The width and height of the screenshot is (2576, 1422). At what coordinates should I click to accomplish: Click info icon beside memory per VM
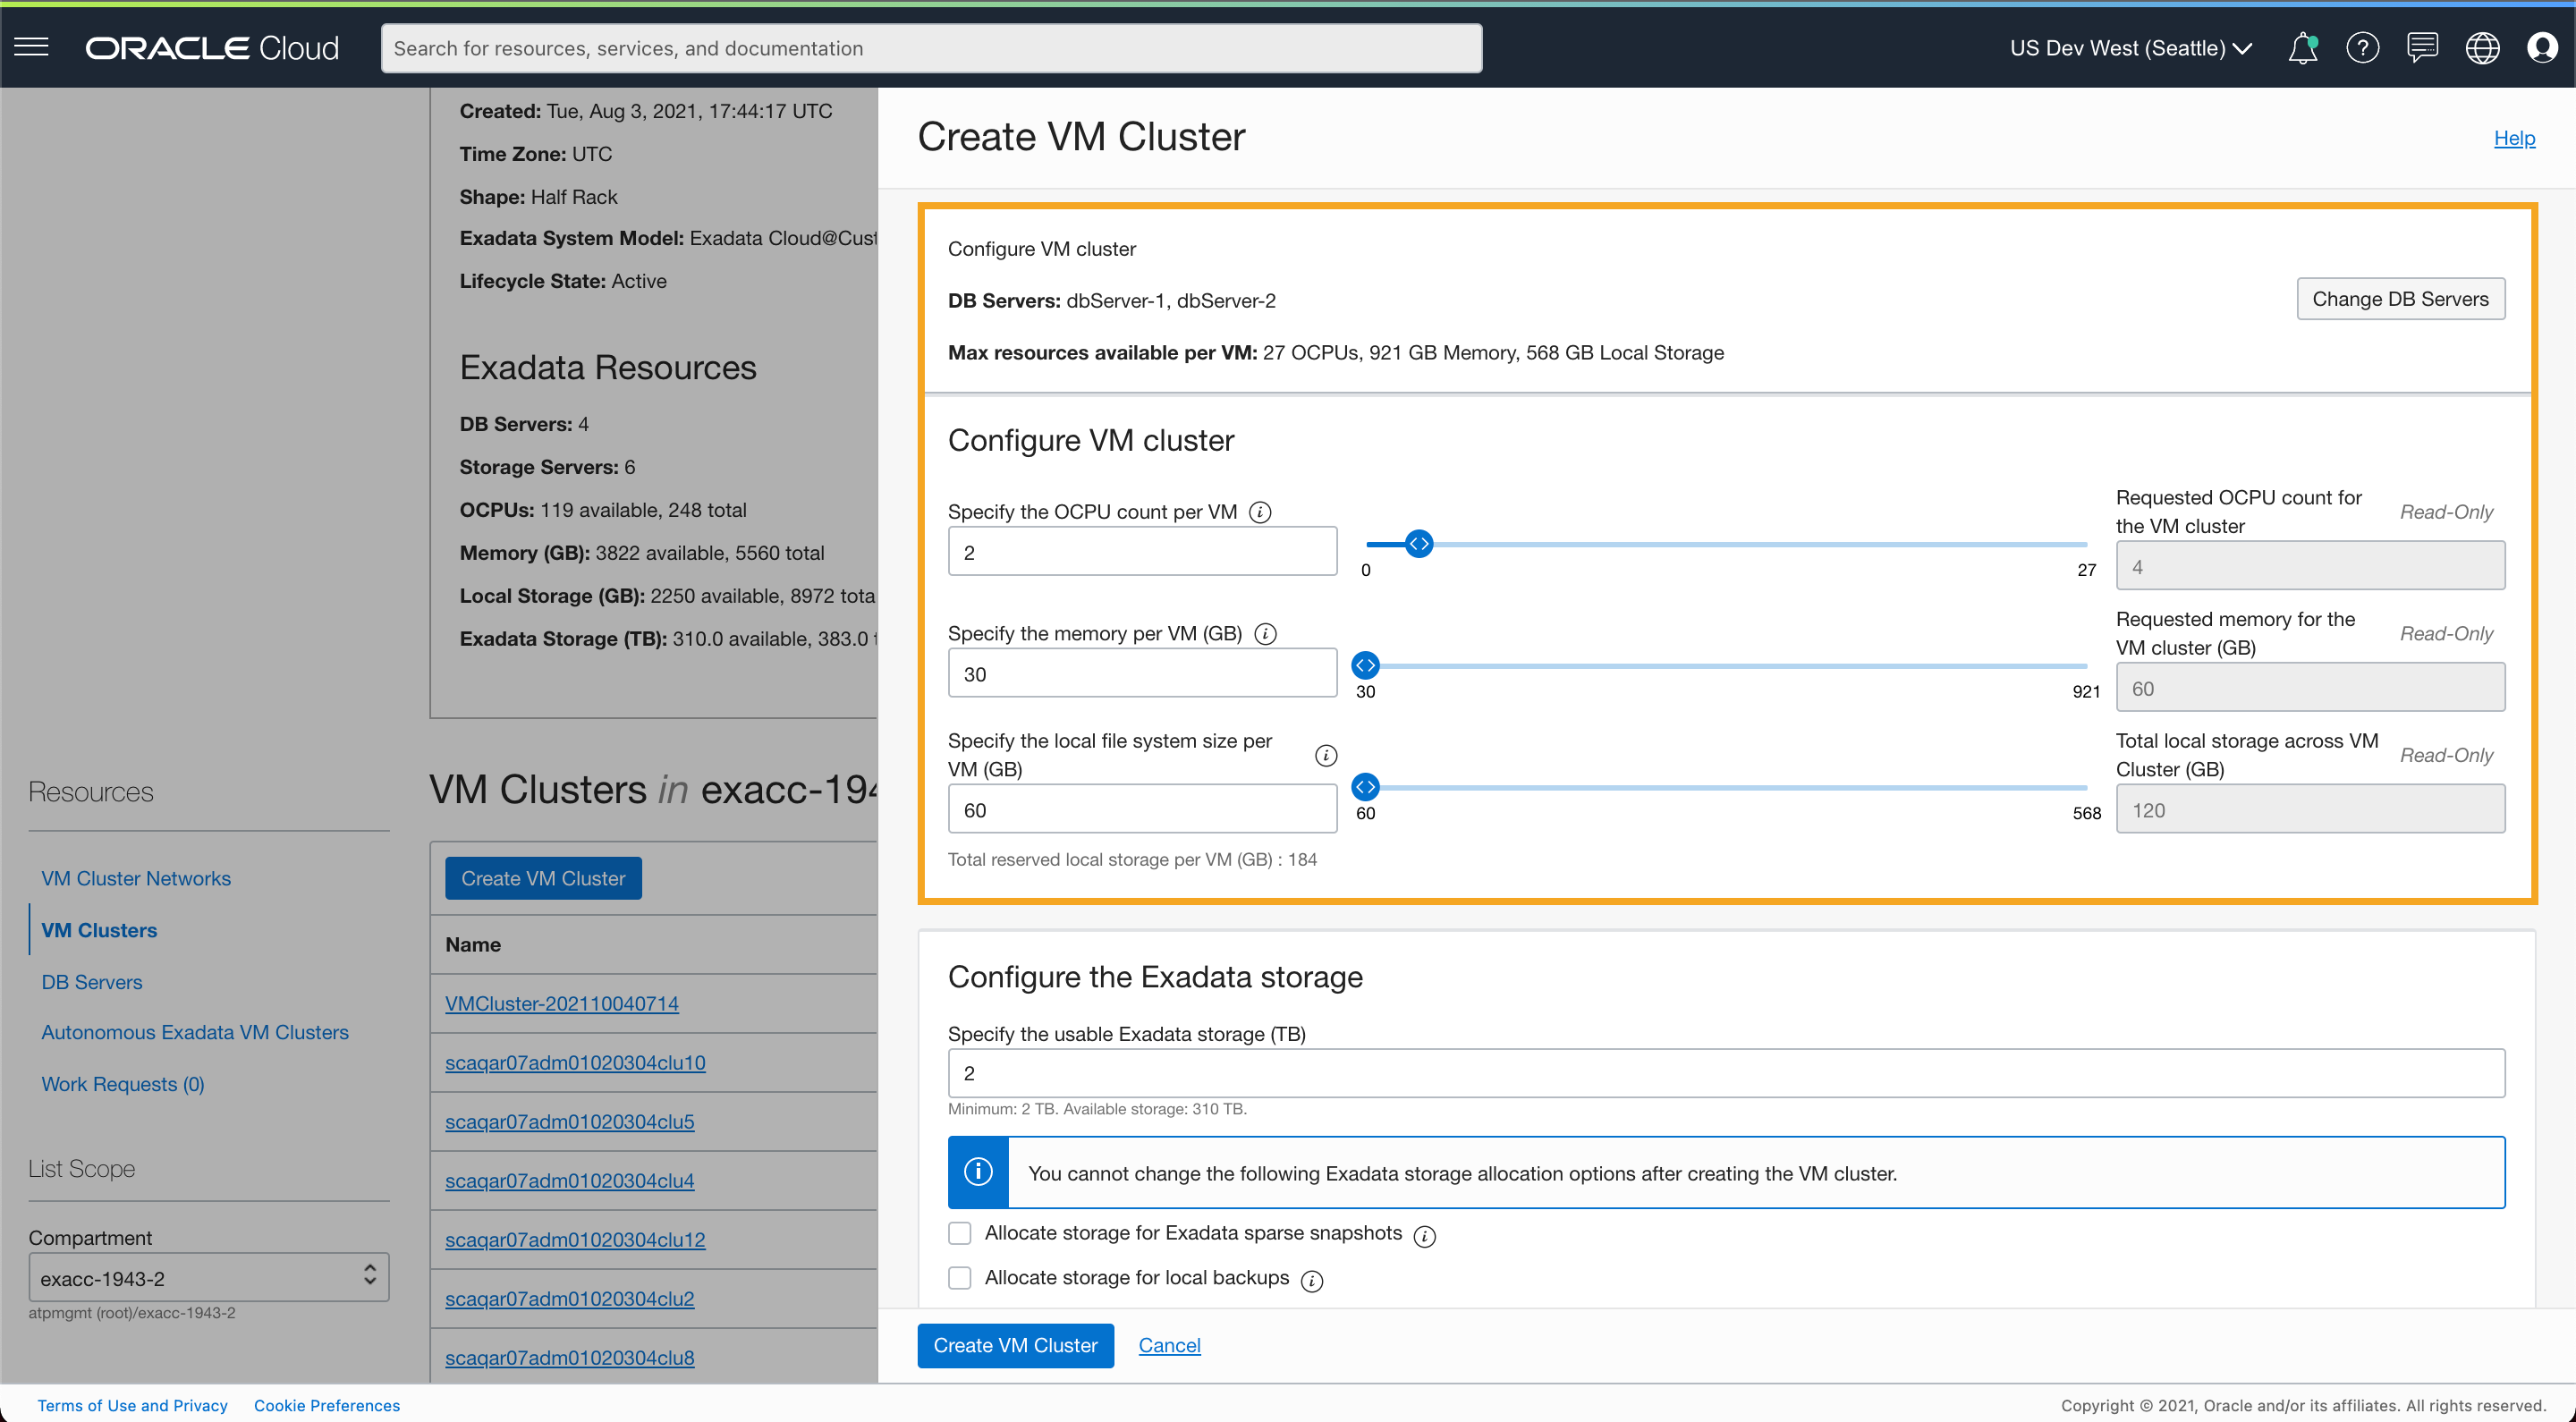1265,634
